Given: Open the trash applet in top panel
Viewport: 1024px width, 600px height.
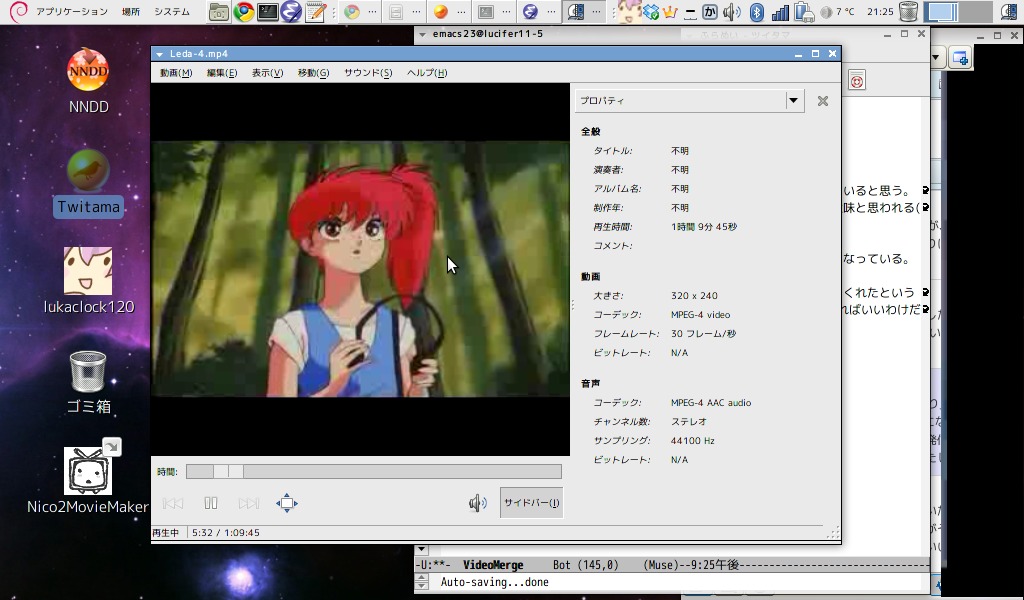Looking at the screenshot, I should pyautogui.click(x=908, y=12).
